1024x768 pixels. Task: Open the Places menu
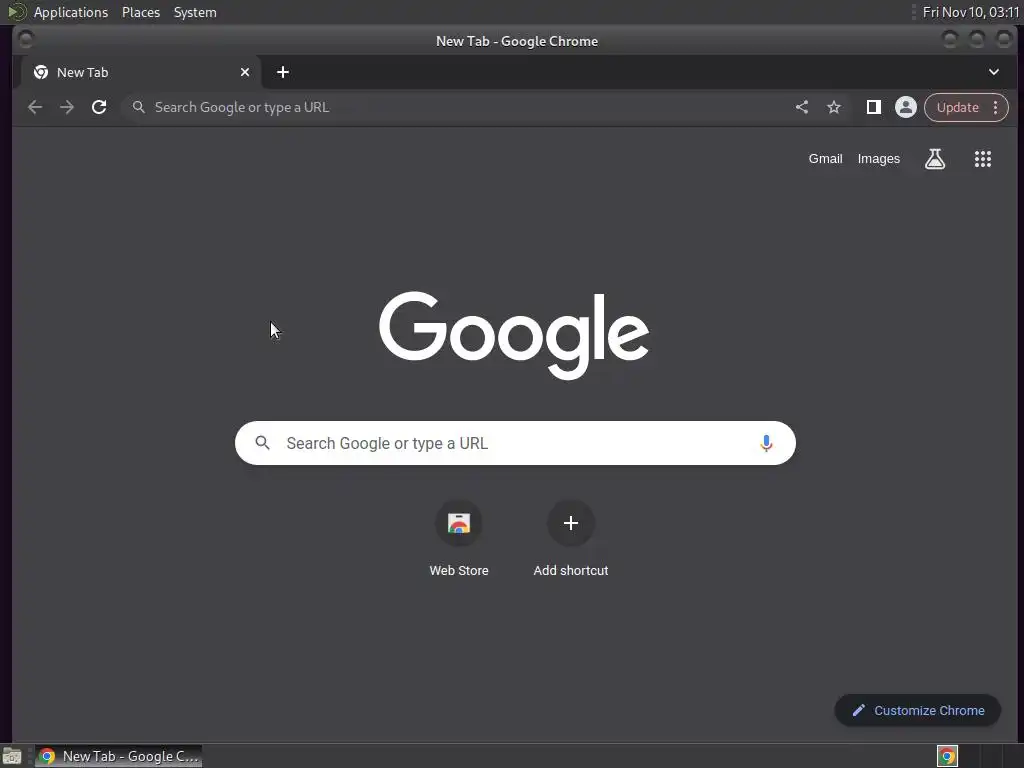coord(141,12)
